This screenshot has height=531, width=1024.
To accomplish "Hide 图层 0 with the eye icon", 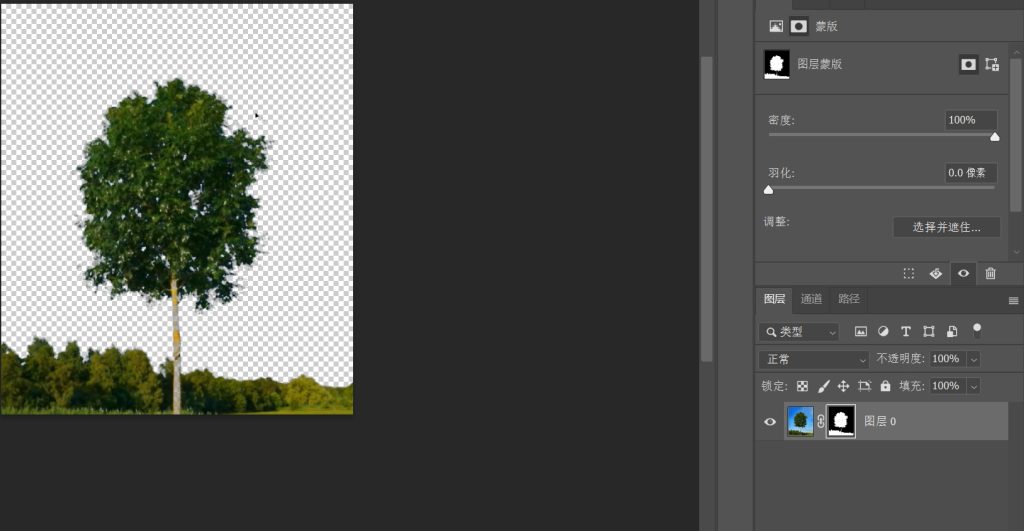I will [x=770, y=422].
